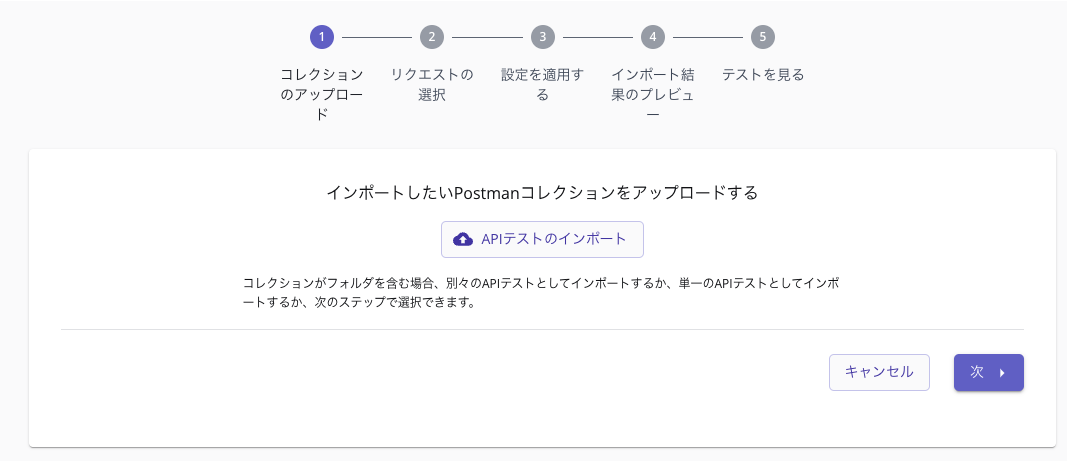Click the キャンセル button
This screenshot has width=1067, height=461.
[x=879, y=372]
